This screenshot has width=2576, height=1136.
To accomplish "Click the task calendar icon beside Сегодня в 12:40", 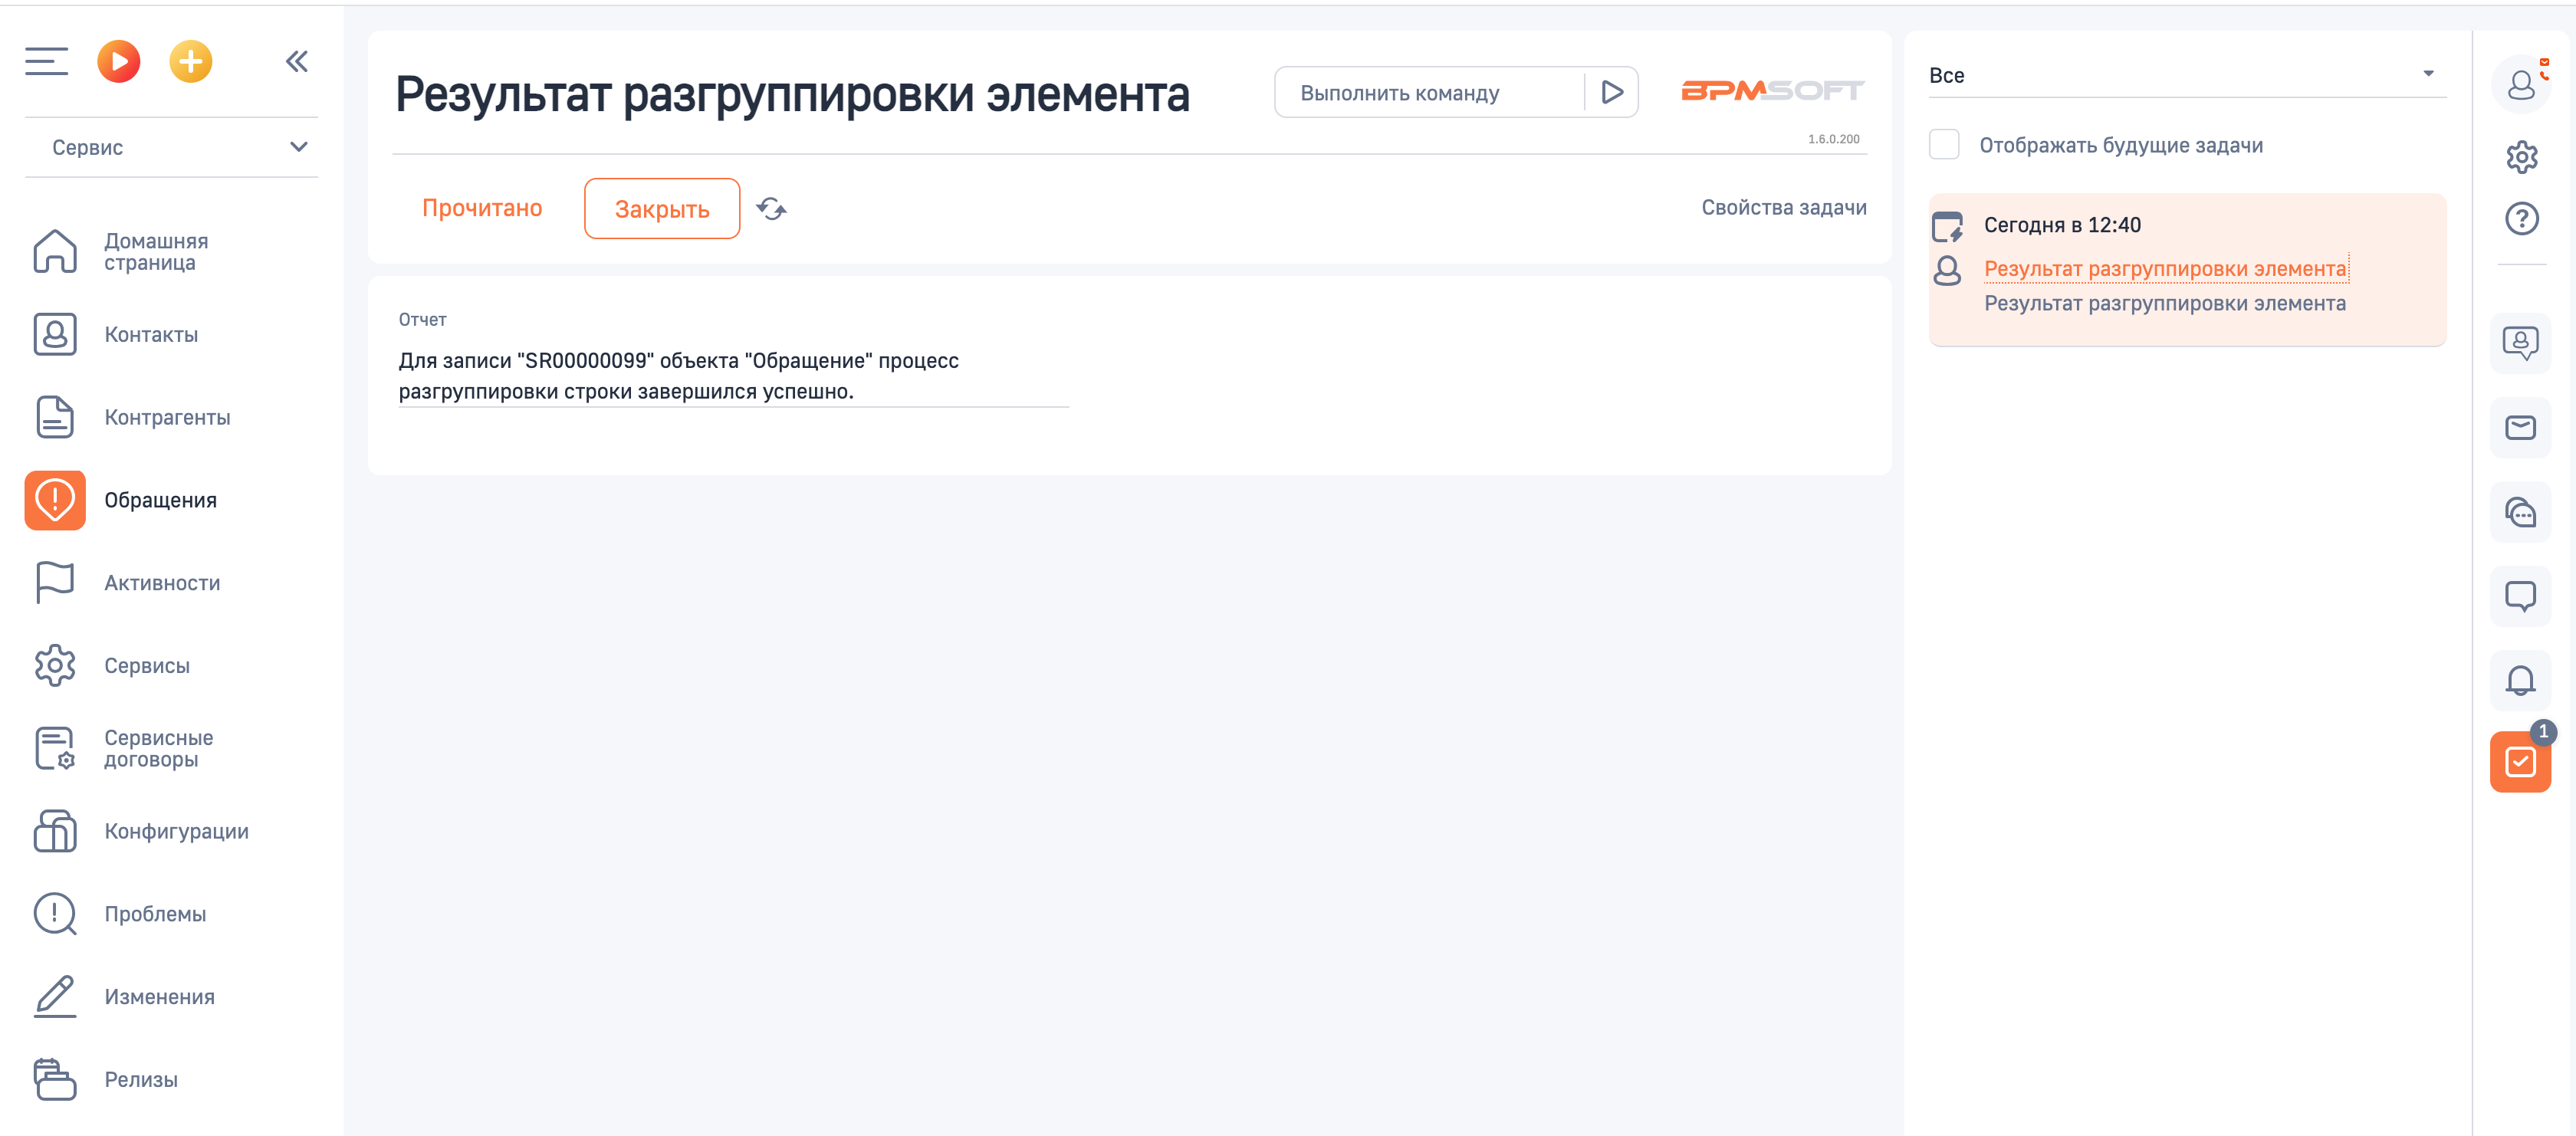I will (x=1948, y=227).
